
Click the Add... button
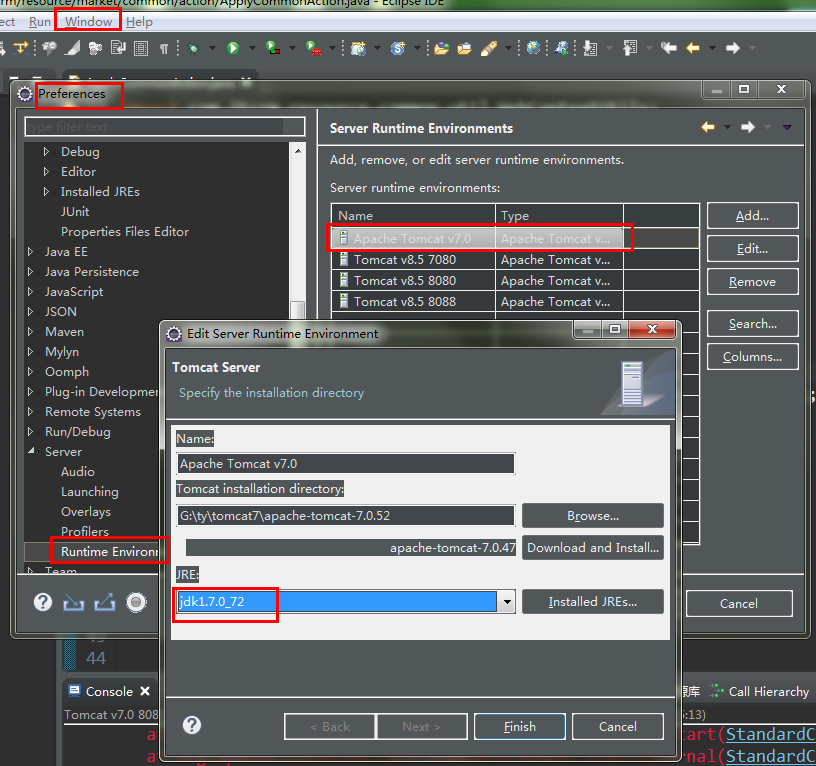pyautogui.click(x=752, y=216)
